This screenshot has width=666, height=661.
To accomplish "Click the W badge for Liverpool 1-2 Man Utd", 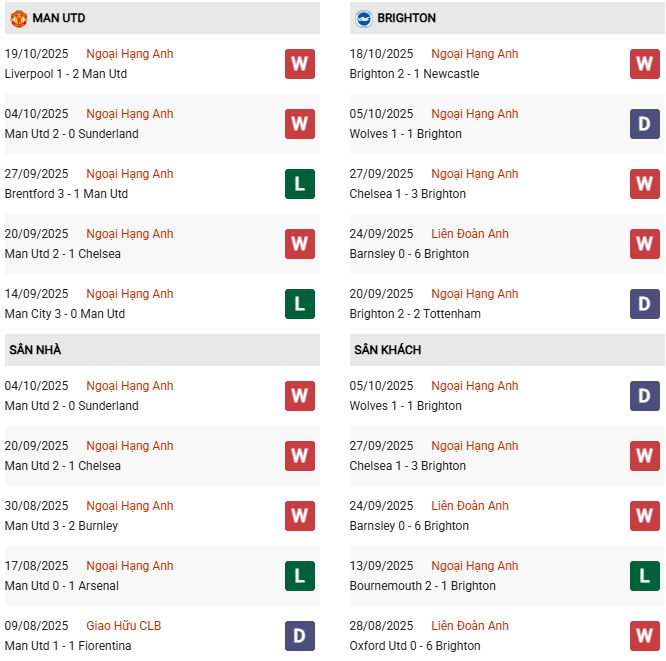I will pos(299,64).
